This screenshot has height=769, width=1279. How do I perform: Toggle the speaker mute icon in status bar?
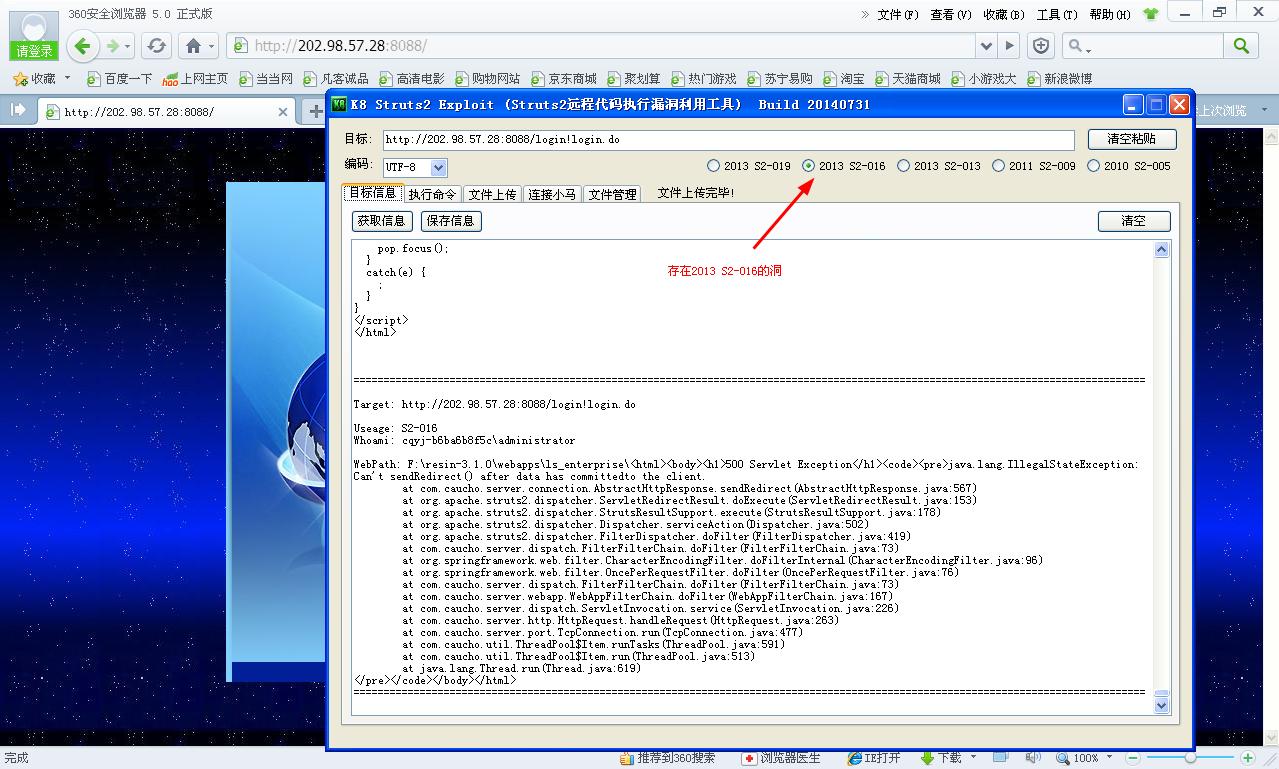click(x=1033, y=758)
